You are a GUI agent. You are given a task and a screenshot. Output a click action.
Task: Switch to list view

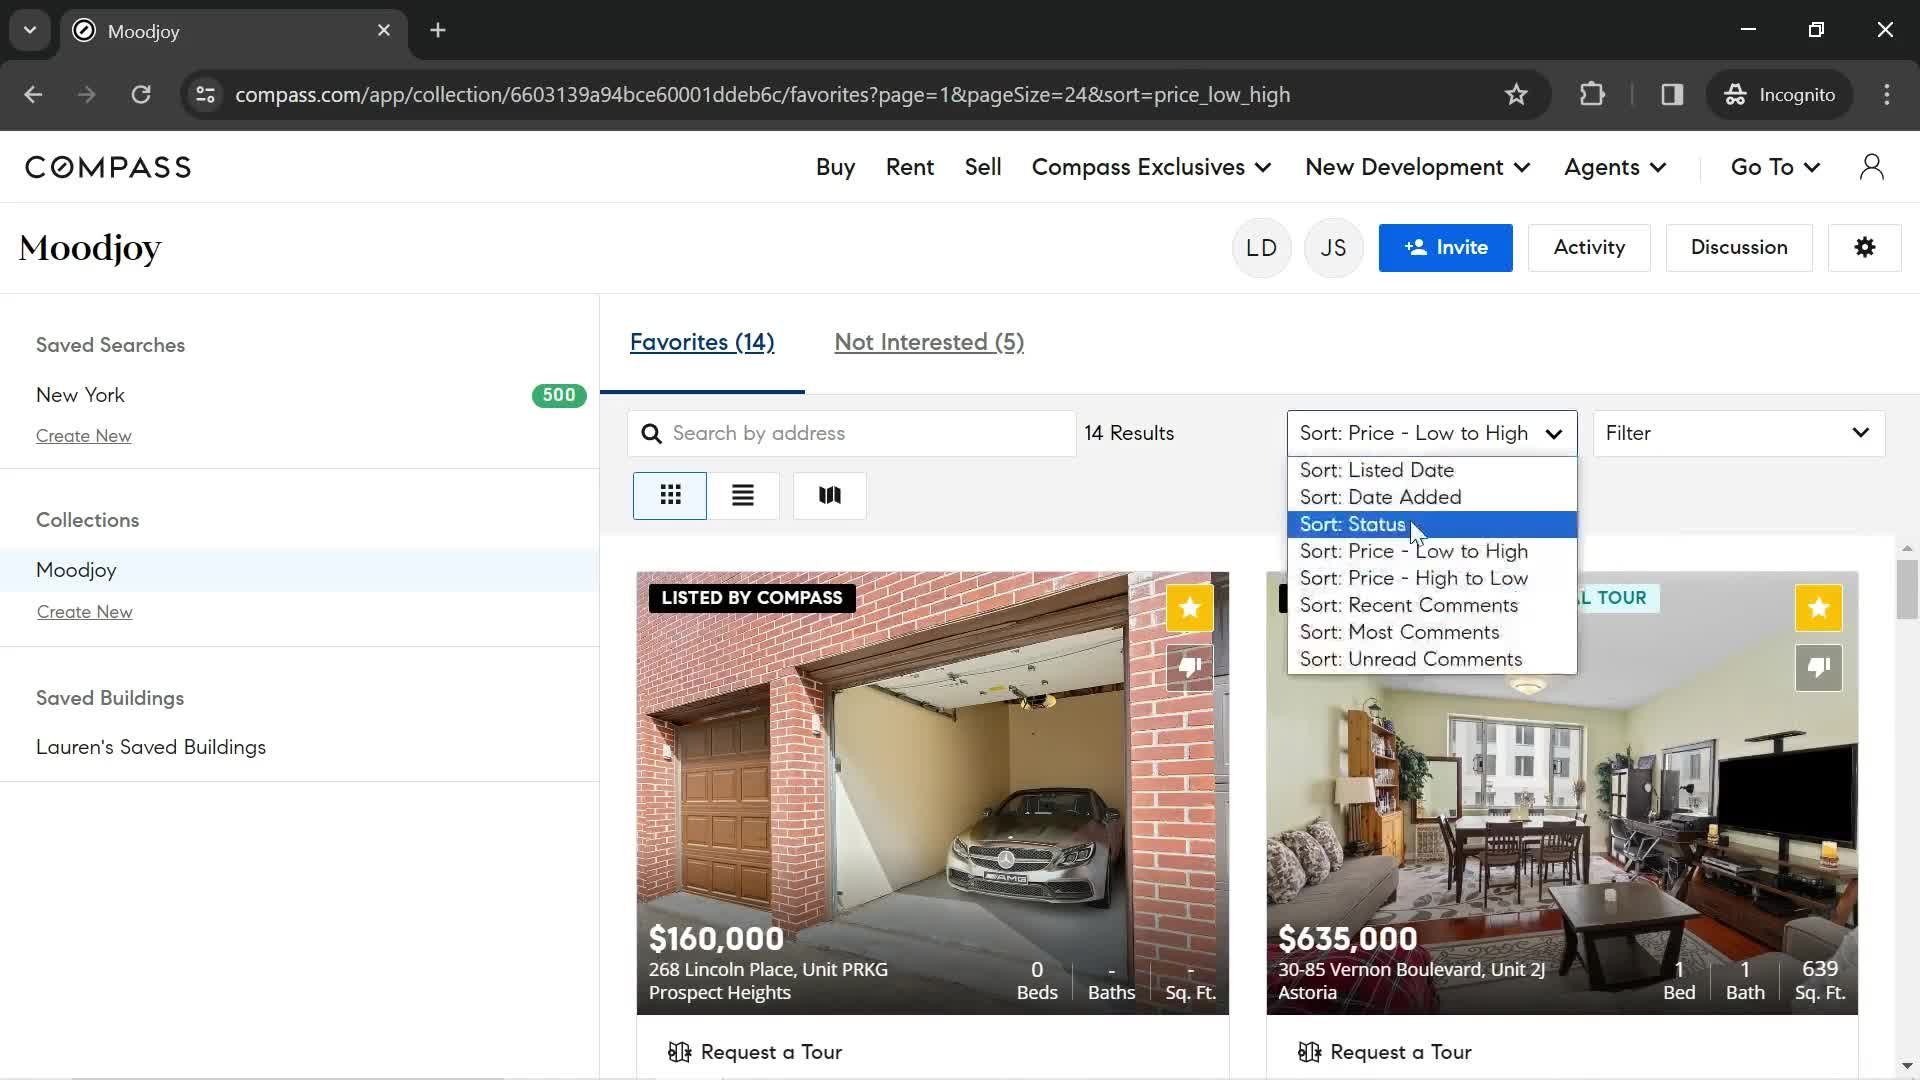[742, 495]
